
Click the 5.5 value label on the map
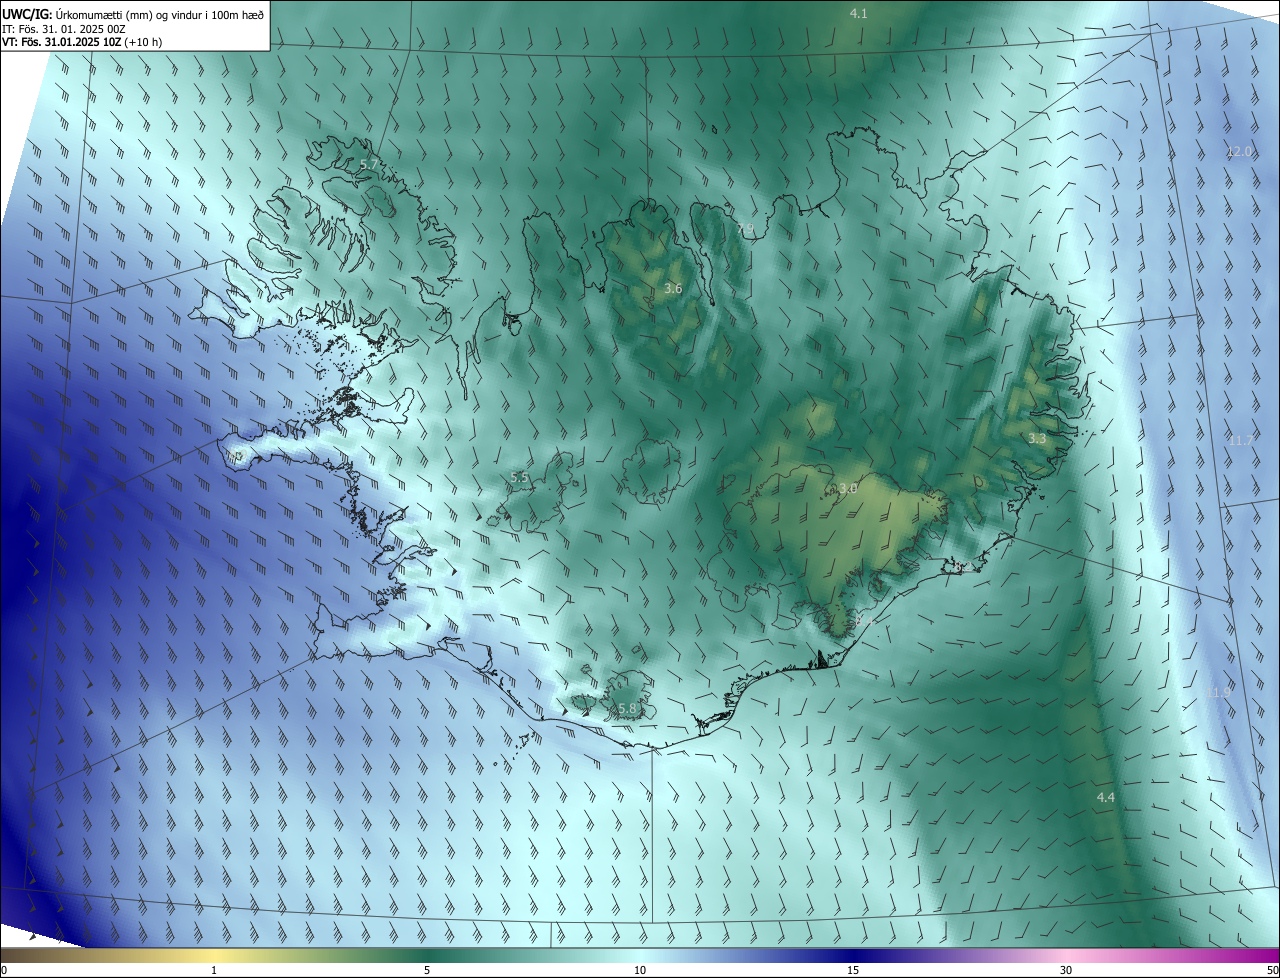pyautogui.click(x=519, y=478)
